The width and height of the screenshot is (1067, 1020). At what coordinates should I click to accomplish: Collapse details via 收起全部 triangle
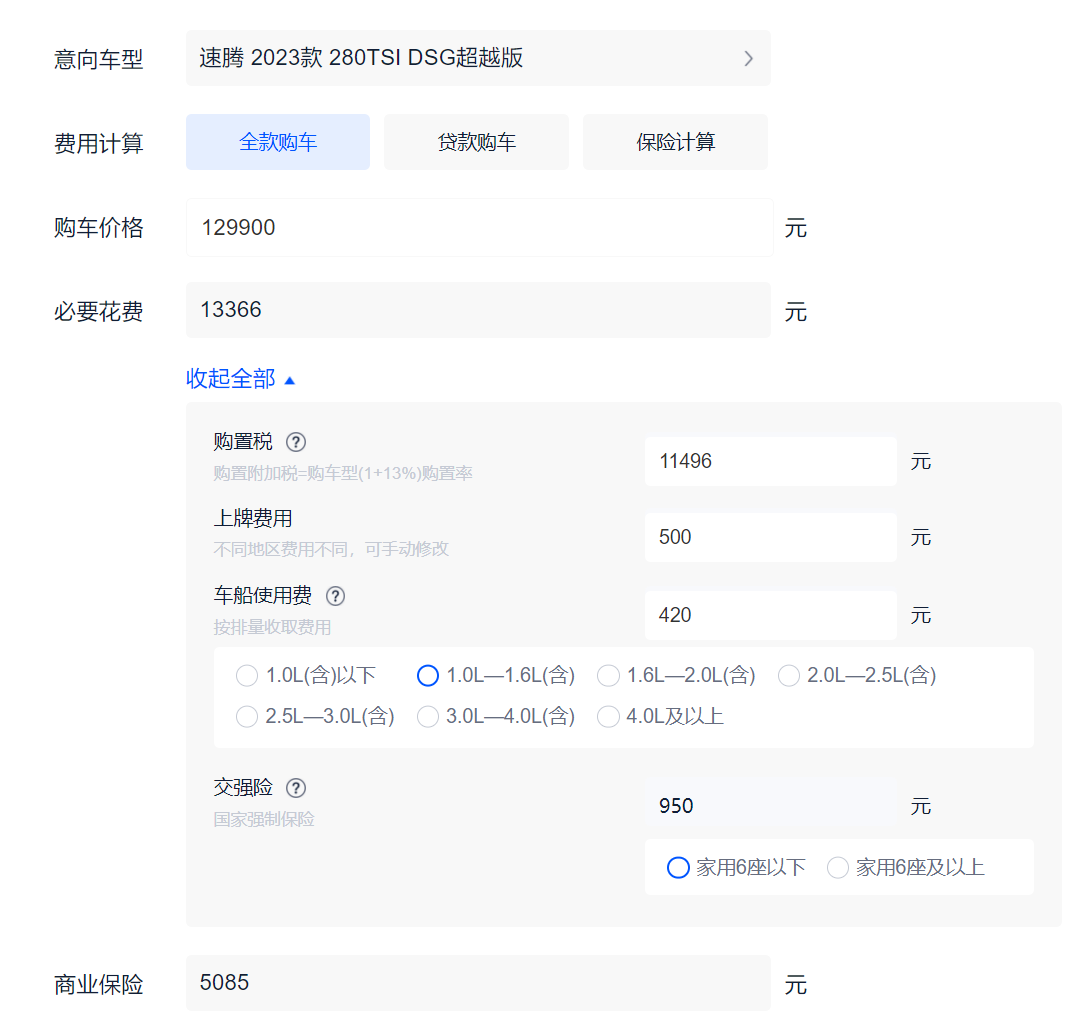[x=290, y=381]
